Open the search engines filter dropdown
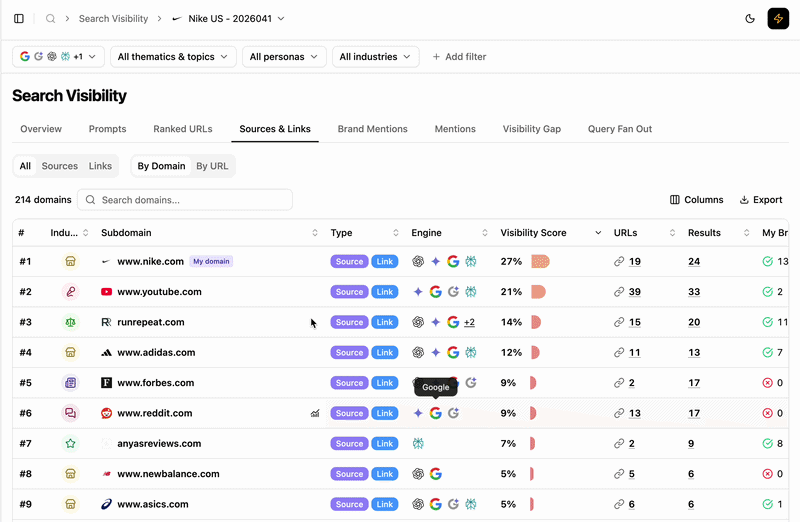The width and height of the screenshot is (800, 522). (x=58, y=57)
